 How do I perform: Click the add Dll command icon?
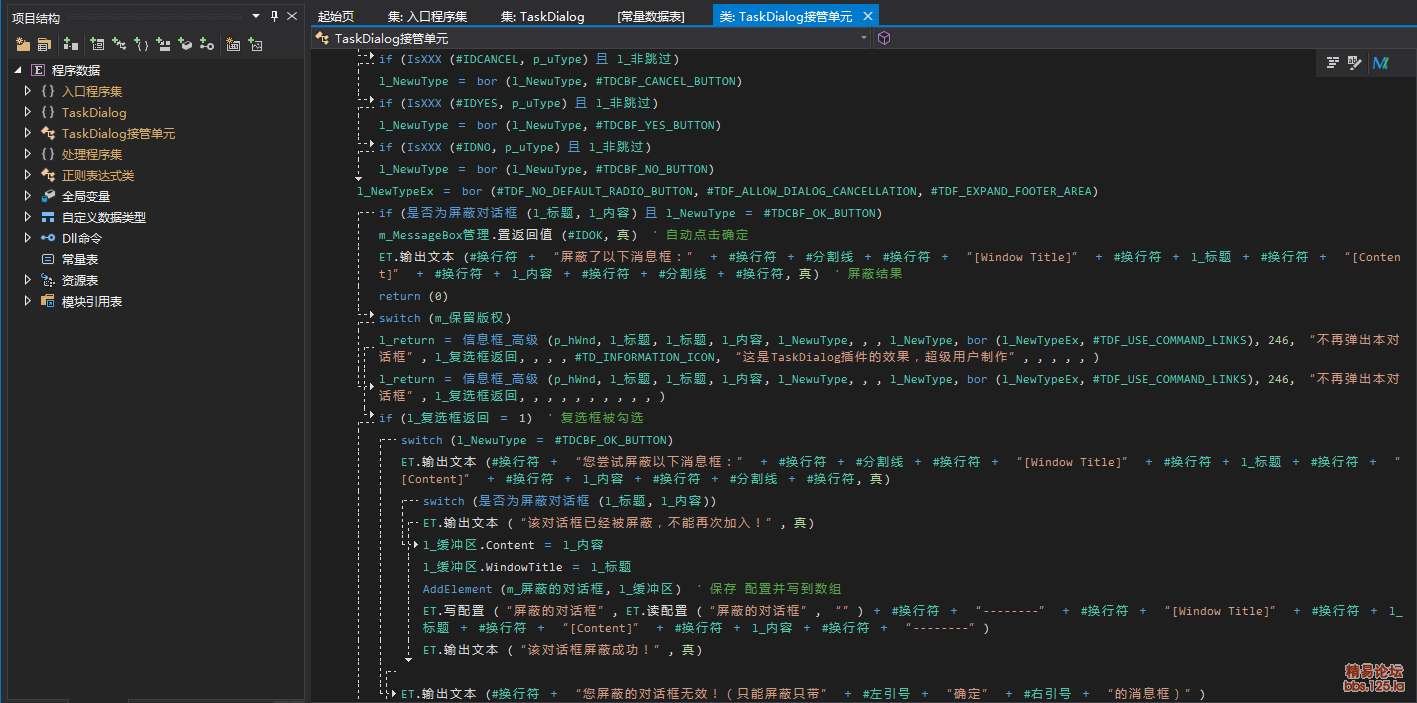point(207,44)
